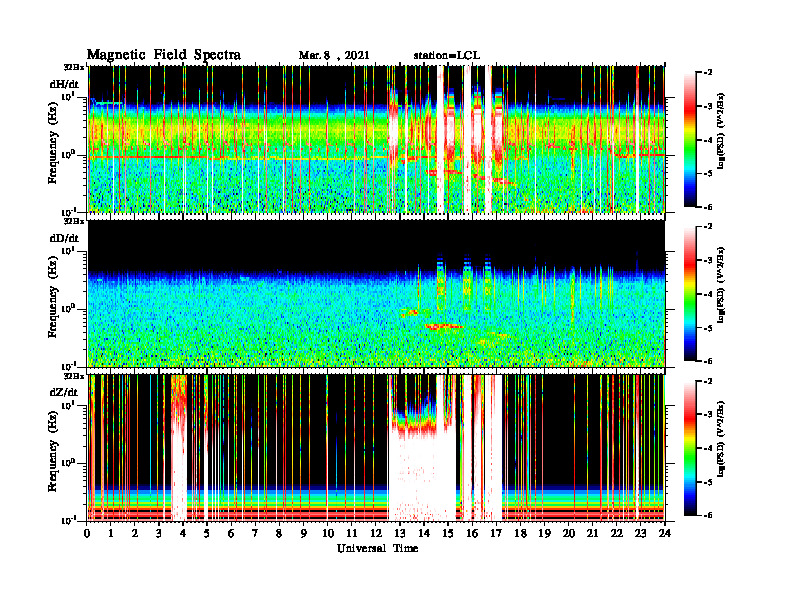Click the "-3" tick on dZ/dt color bar

click(x=707, y=415)
